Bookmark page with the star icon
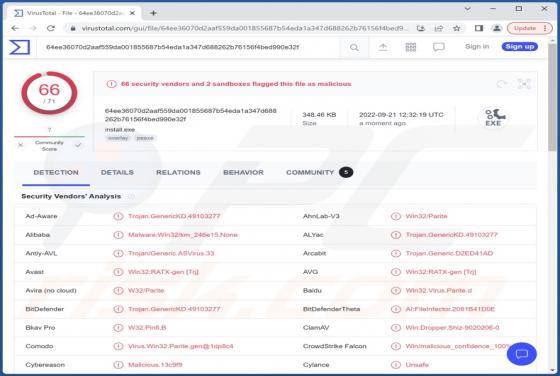The image size is (560, 376). [x=456, y=28]
